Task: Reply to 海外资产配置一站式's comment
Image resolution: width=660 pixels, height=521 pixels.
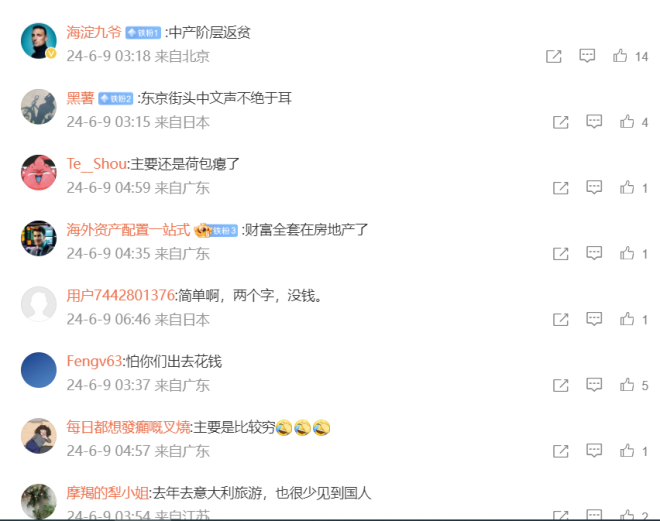Action: point(594,253)
